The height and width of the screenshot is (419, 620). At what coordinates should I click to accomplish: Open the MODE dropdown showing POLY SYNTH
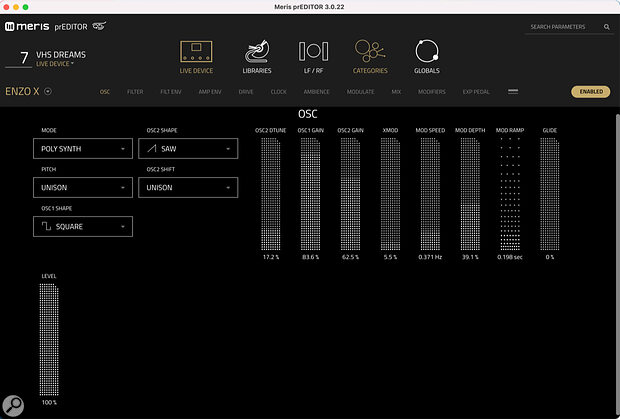(x=83, y=149)
